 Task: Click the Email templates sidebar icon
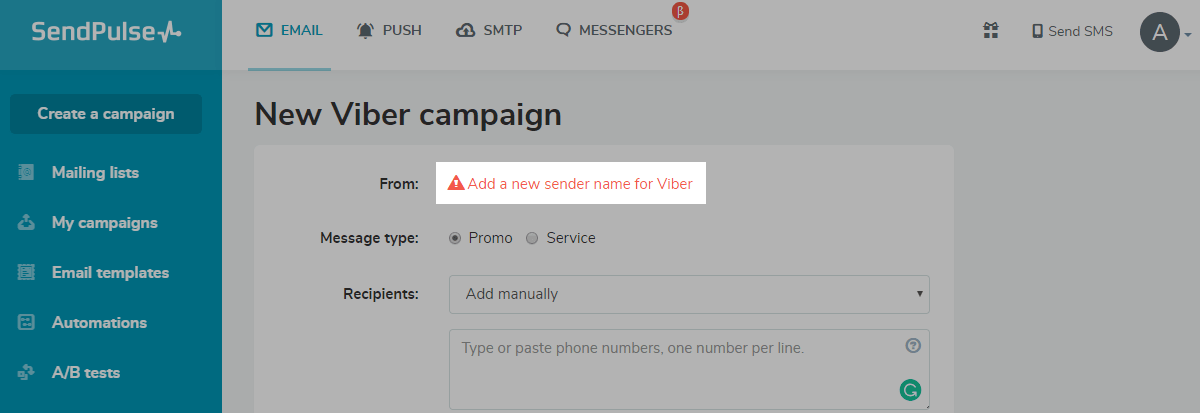coord(27,273)
